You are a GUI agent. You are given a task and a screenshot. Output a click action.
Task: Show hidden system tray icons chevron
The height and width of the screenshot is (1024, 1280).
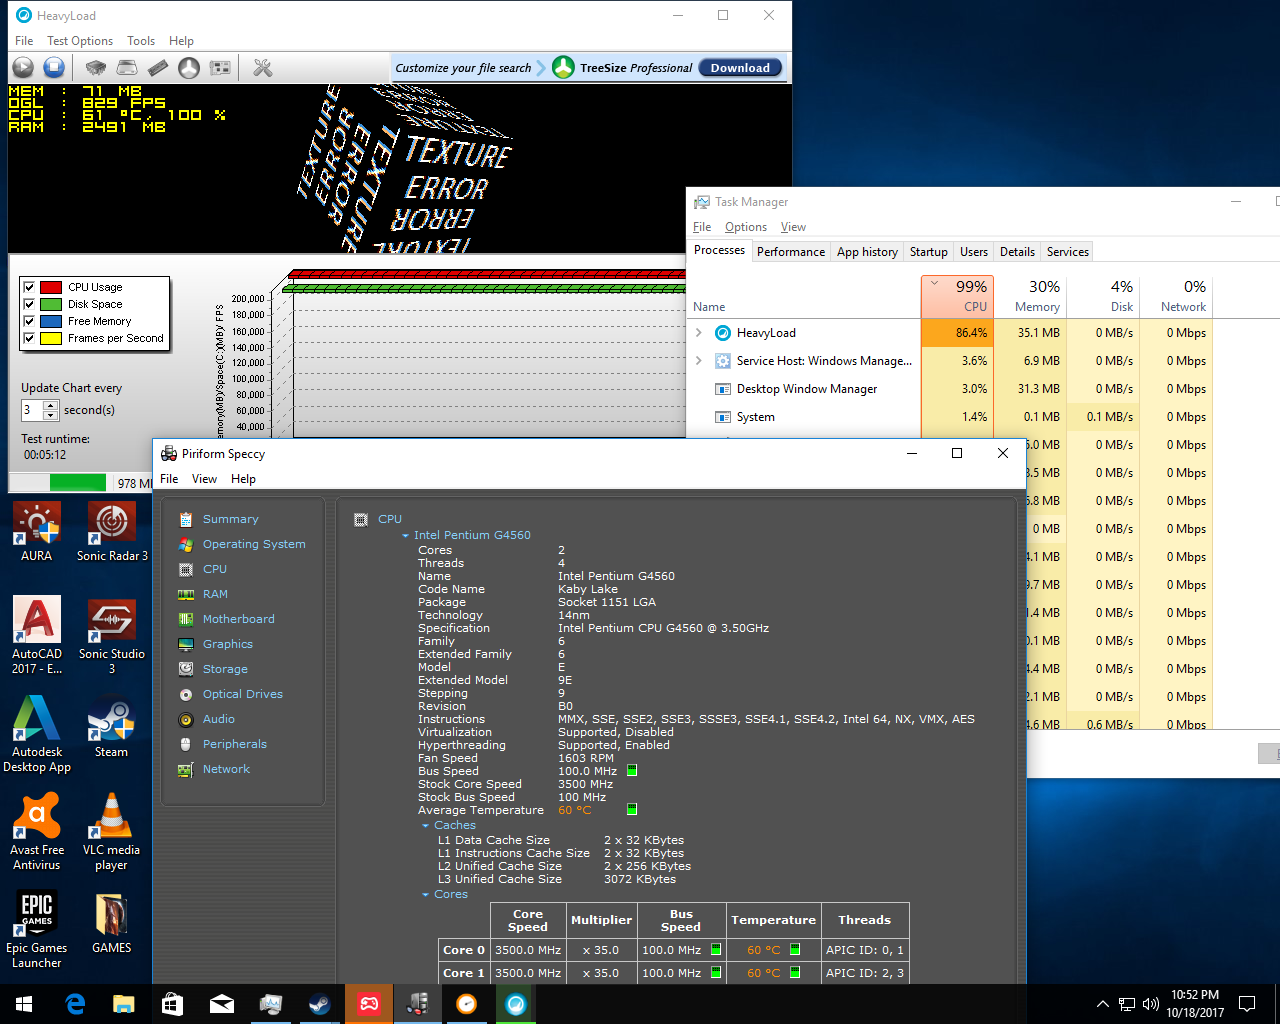[1102, 1004]
